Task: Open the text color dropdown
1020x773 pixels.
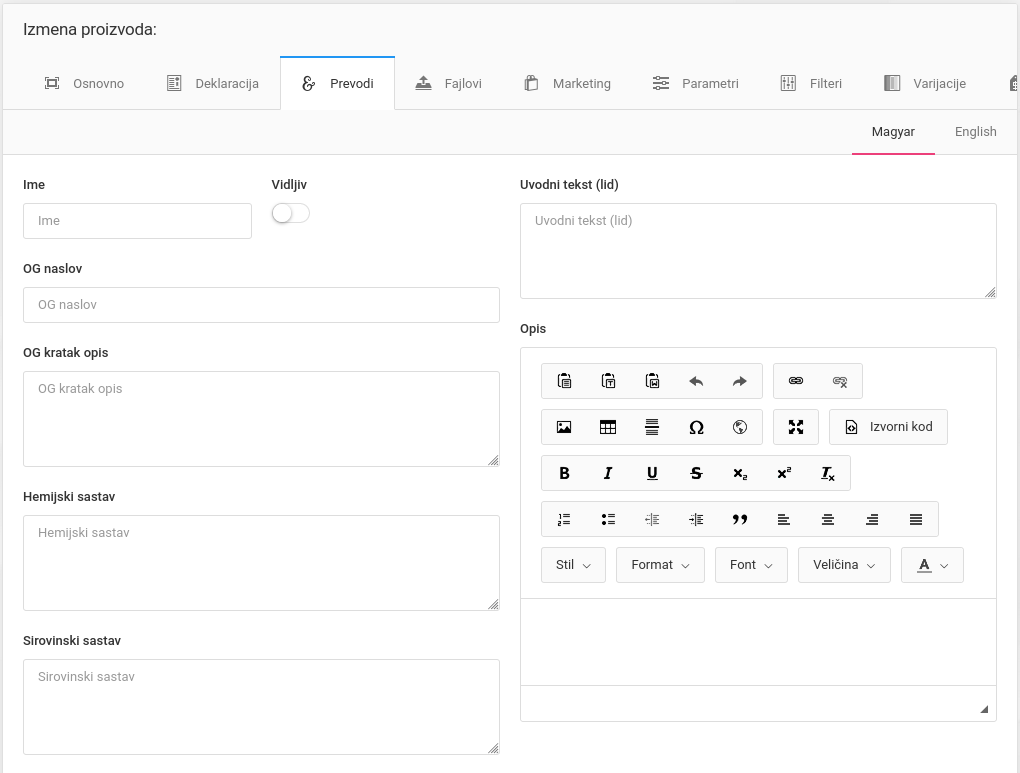Action: coord(932,565)
